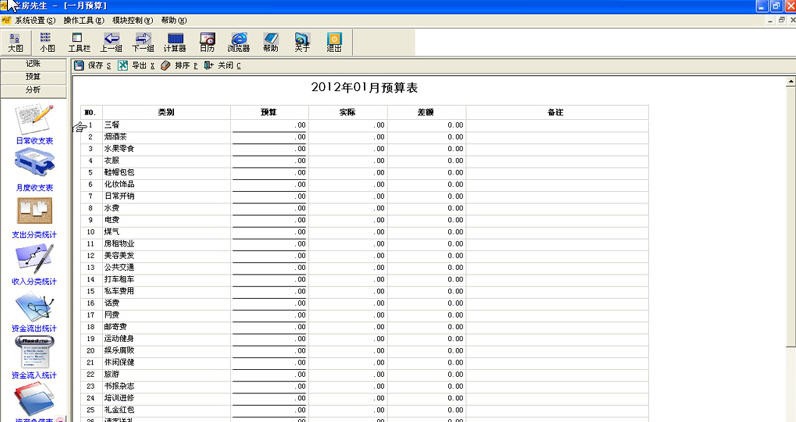This screenshot has width=796, height=422.
Task: Switch to the 分析 sidebar tab
Action: click(34, 90)
